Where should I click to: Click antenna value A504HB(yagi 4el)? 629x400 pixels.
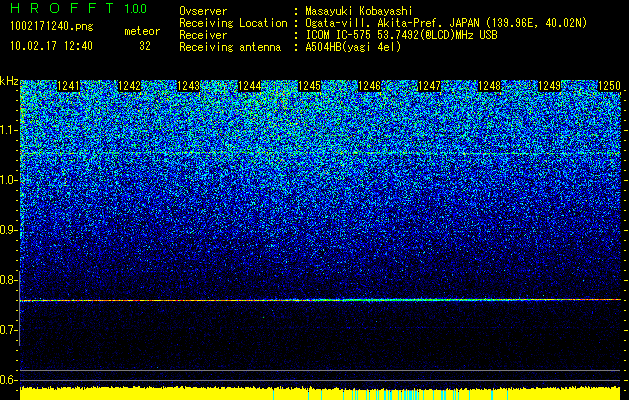coord(353,47)
